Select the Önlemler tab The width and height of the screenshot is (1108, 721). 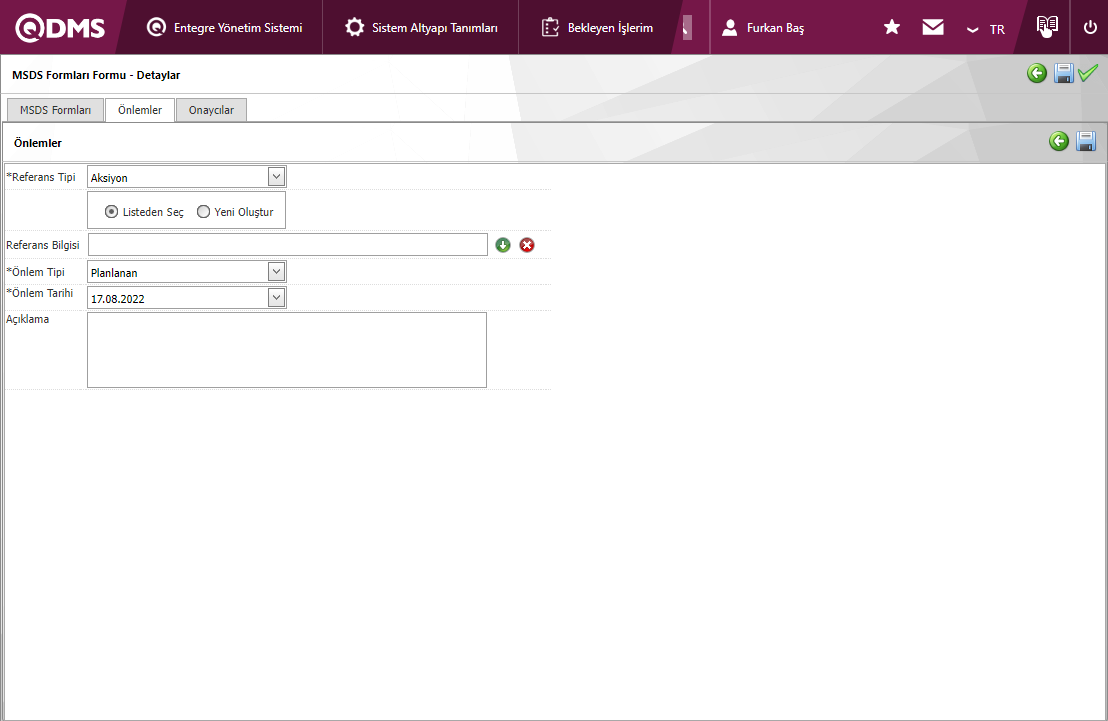tap(140, 110)
